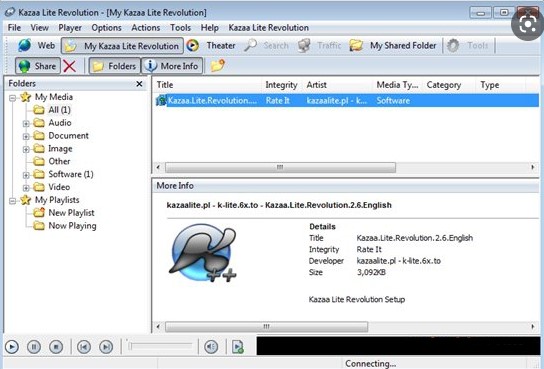Click the More Info horizontal scrollbar thumb

pyautogui.click(x=266, y=327)
